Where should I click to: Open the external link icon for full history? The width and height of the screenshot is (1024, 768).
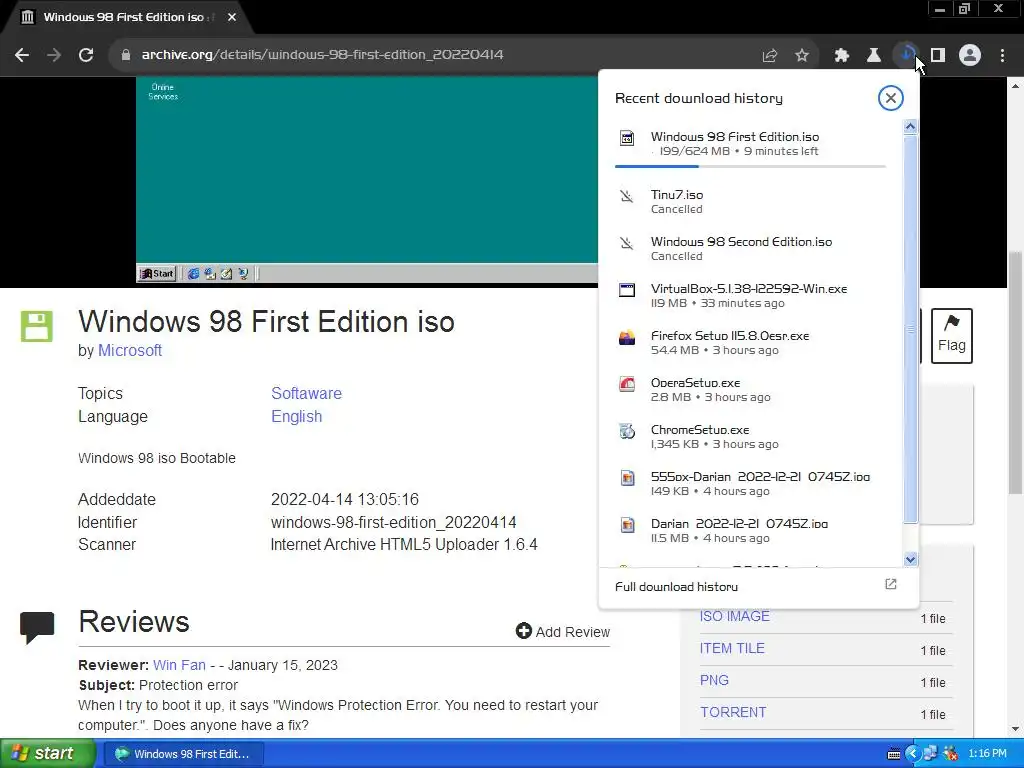[x=890, y=584]
